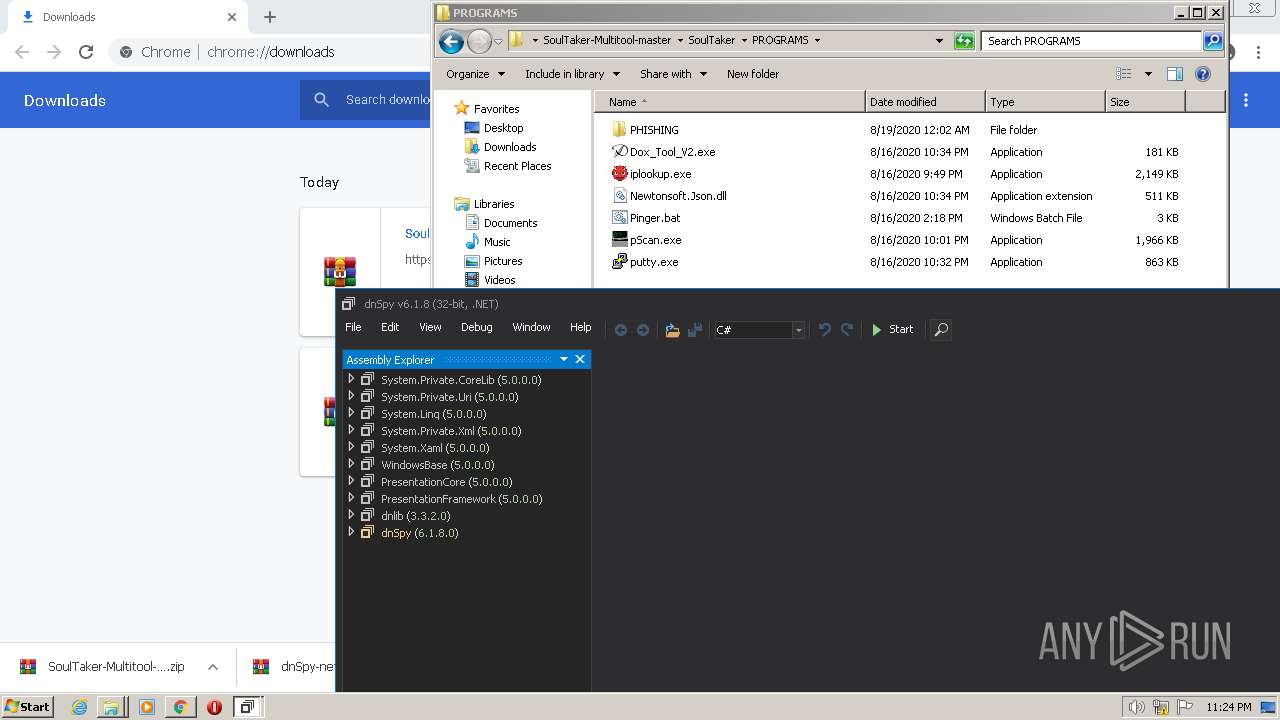Screen dimensions: 1280x720
Task: Select PresentationFramework (5.0.0.0) in tree
Action: (461, 499)
